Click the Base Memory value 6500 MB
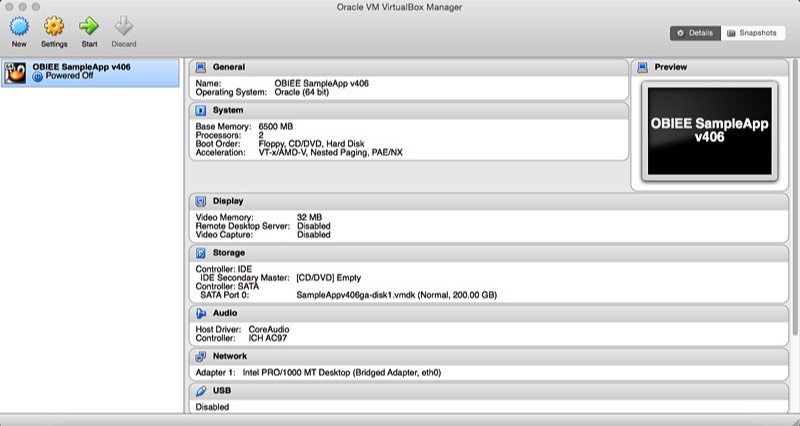This screenshot has height=426, width=800. 276,127
